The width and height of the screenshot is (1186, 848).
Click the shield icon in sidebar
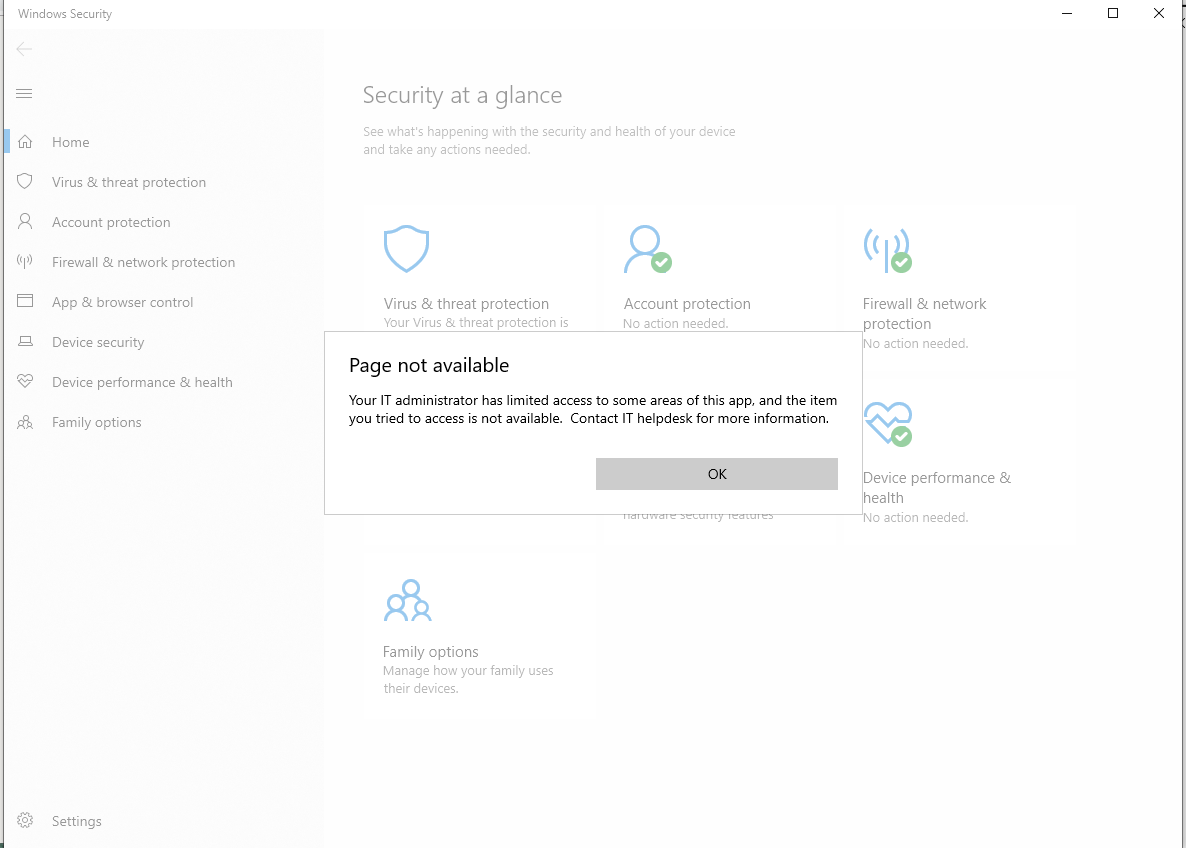pyautogui.click(x=25, y=182)
